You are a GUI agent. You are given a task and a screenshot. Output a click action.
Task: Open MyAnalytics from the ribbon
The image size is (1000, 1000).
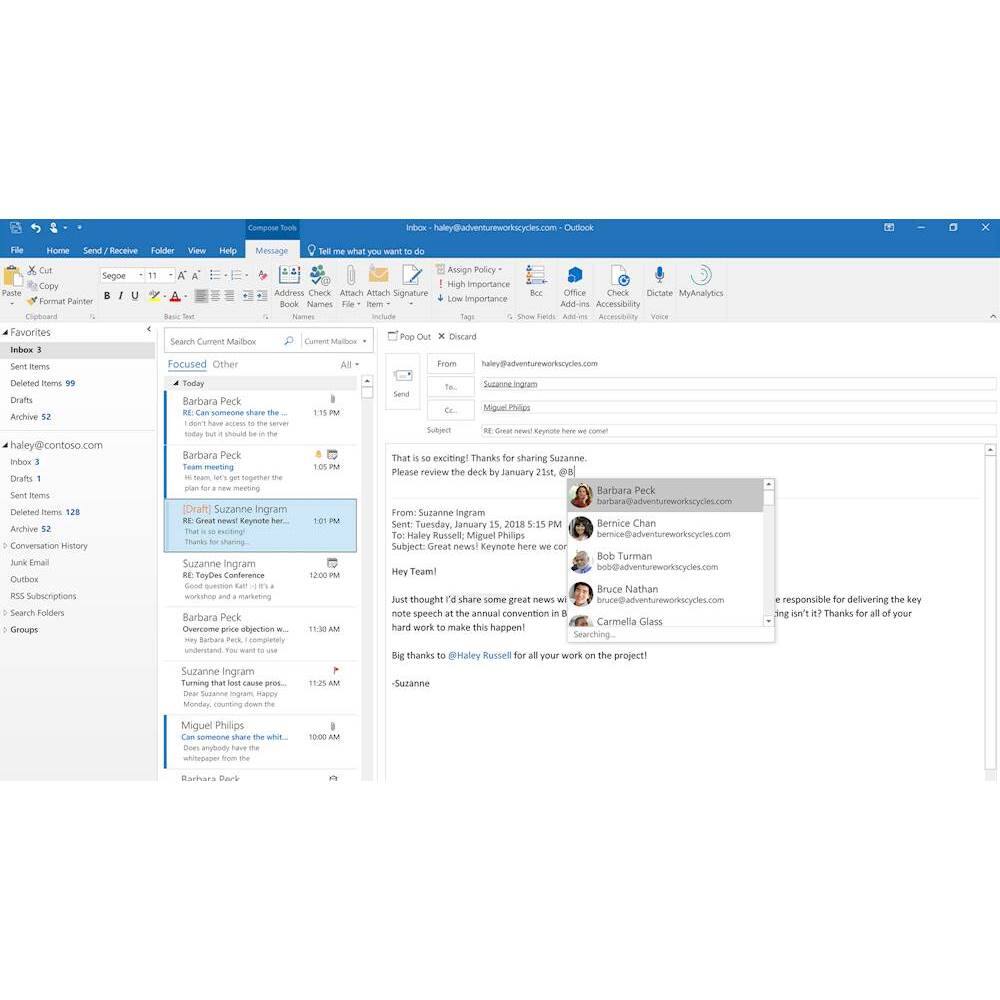click(701, 281)
